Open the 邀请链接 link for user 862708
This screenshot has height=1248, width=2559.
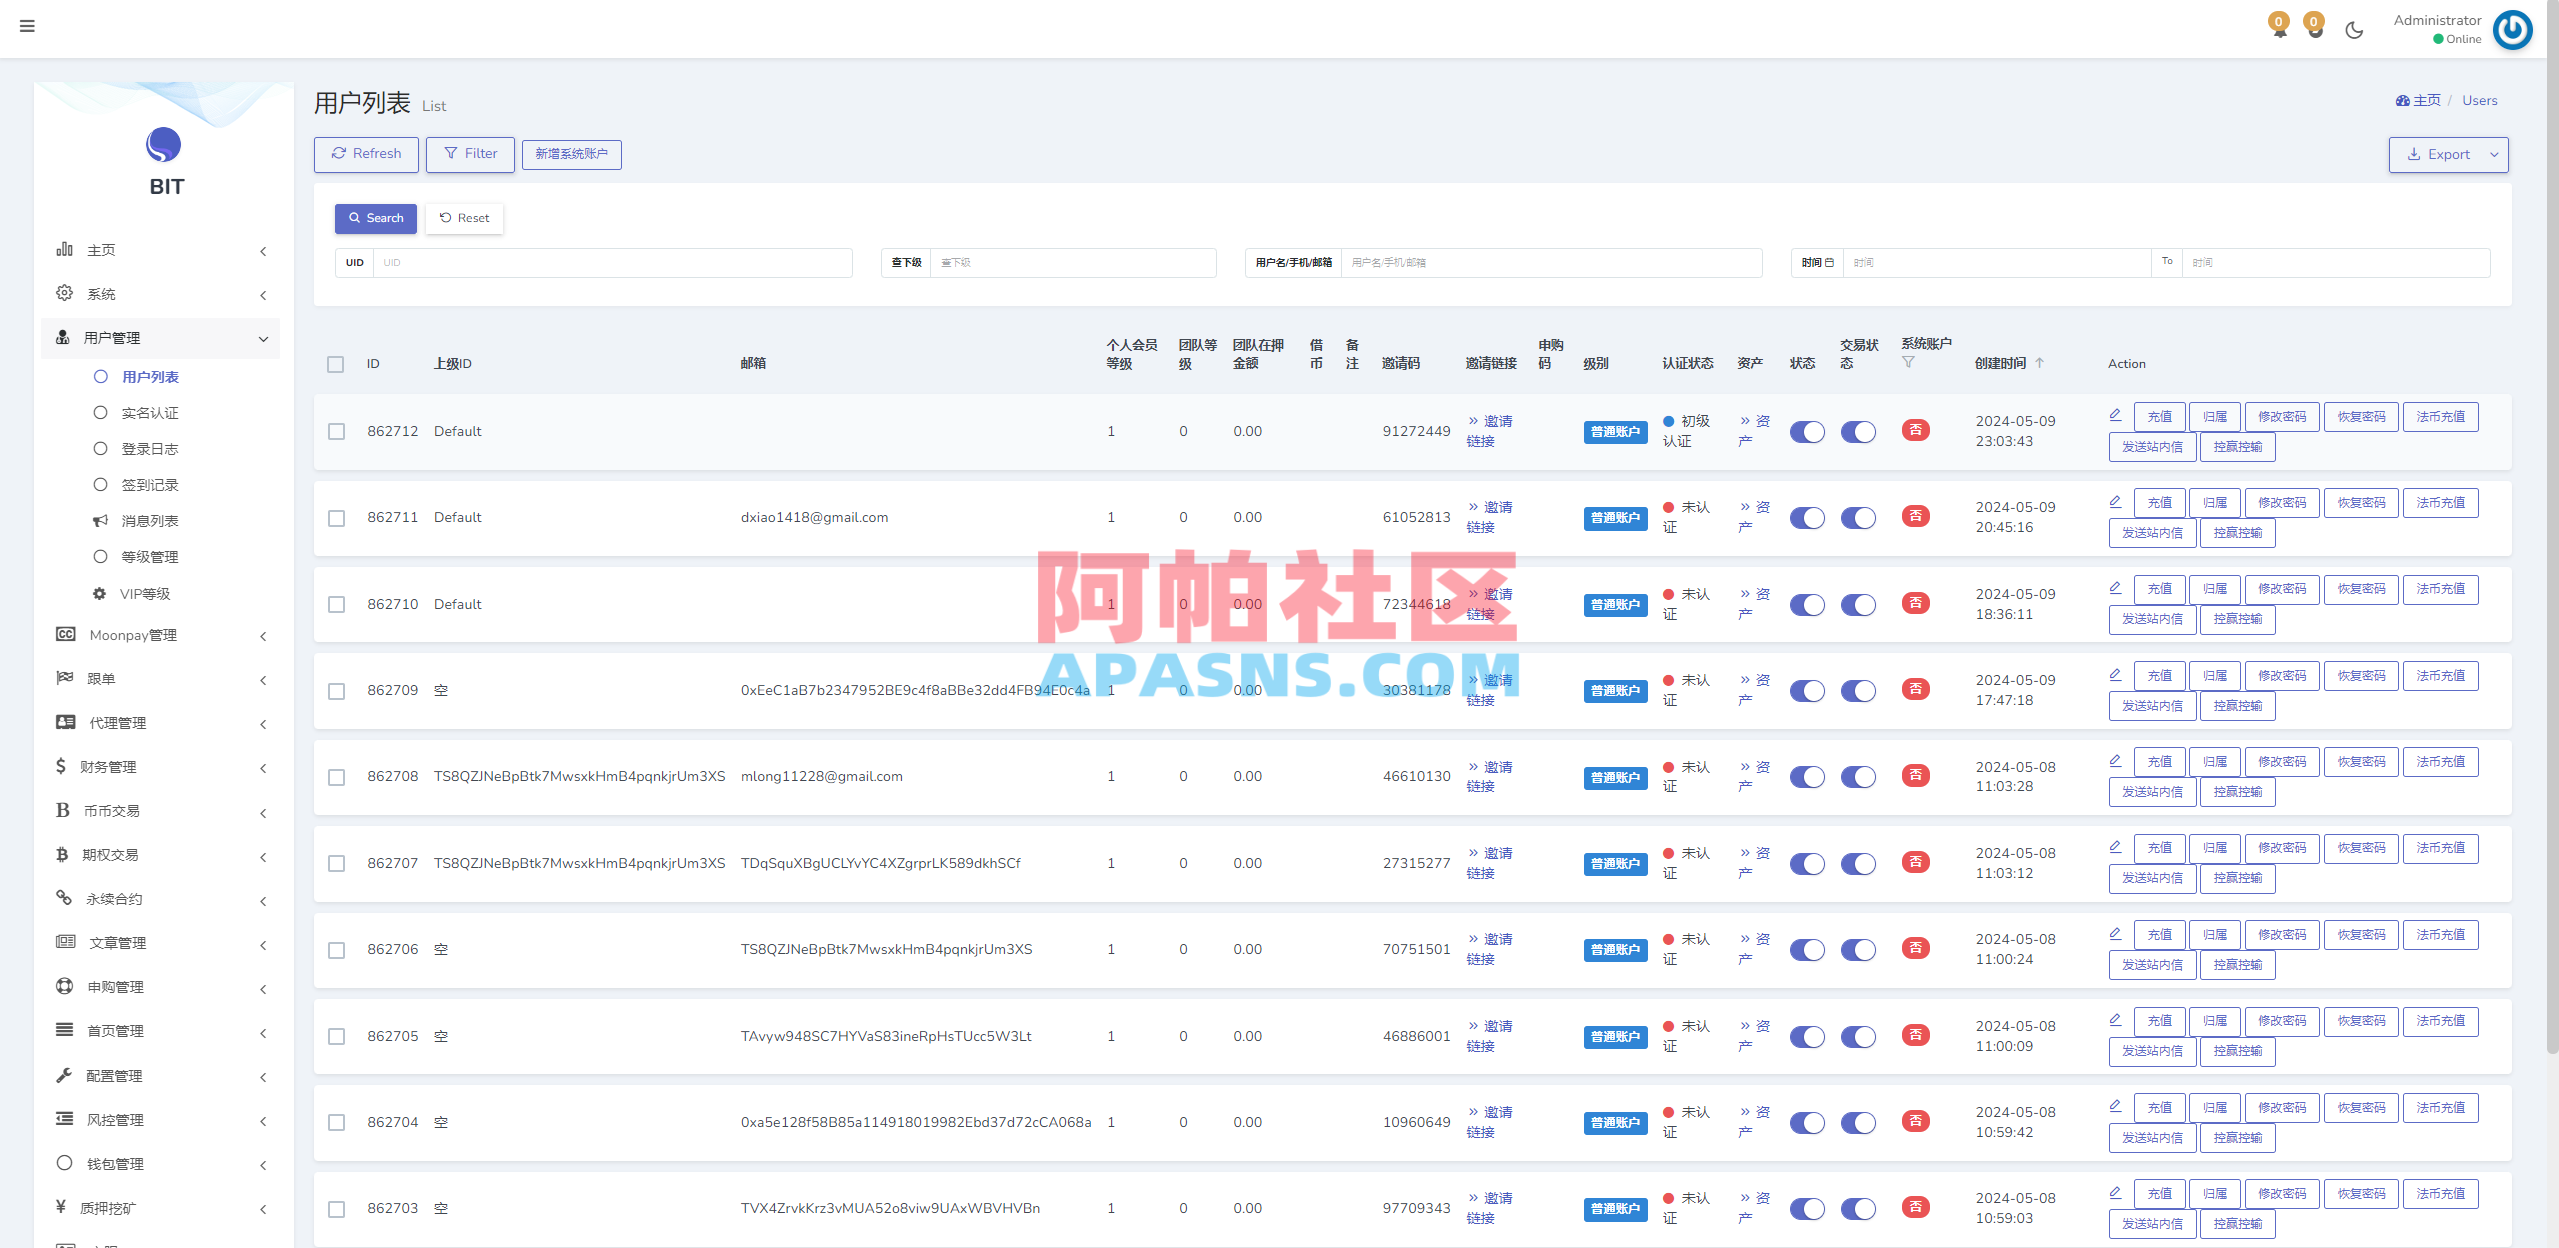click(x=1489, y=776)
